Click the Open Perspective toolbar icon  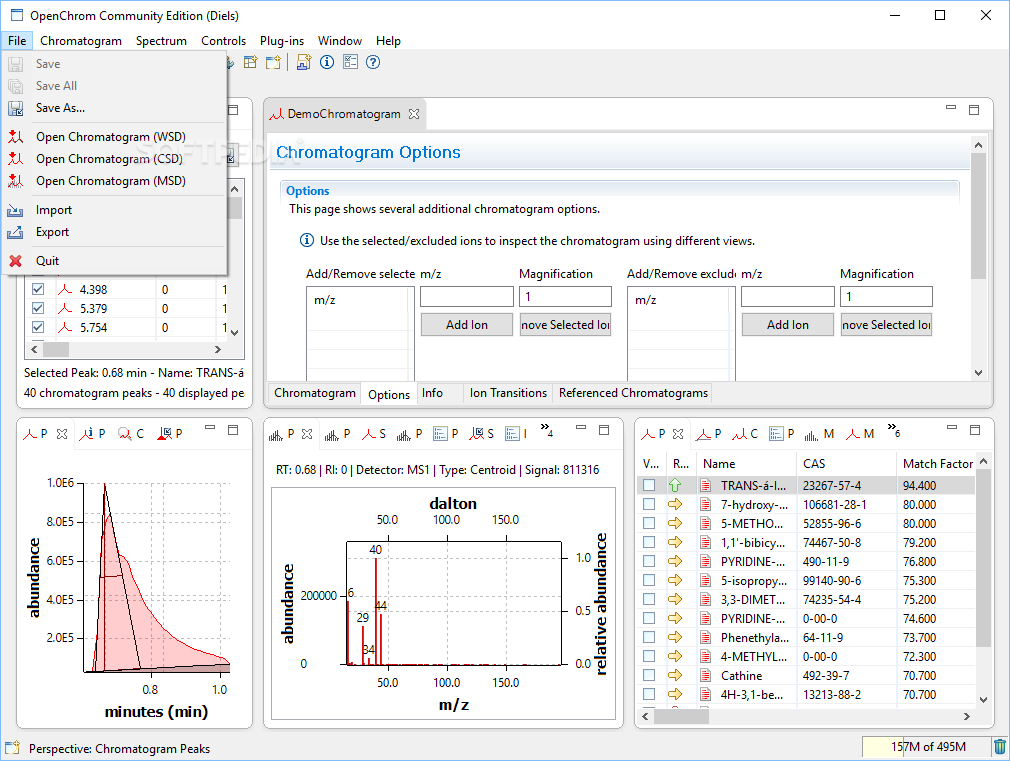[x=273, y=63]
